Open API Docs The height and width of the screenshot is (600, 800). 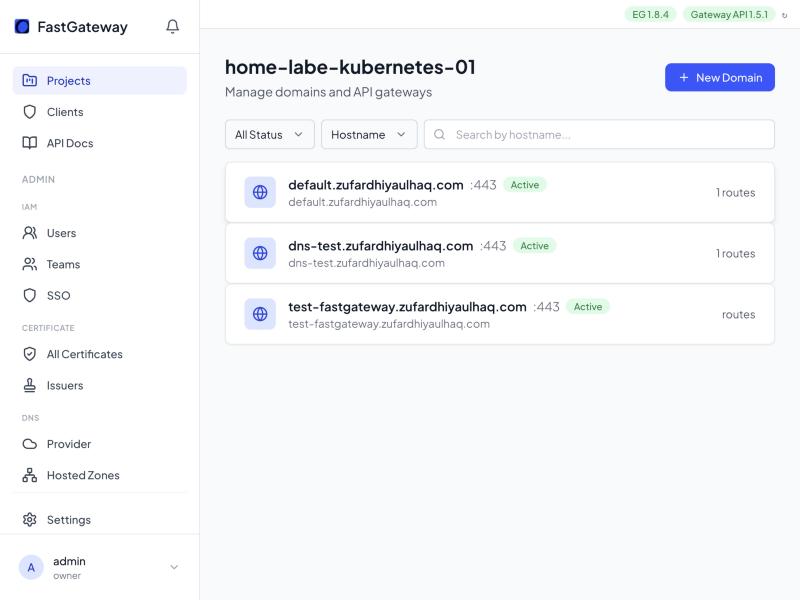[x=99, y=143]
